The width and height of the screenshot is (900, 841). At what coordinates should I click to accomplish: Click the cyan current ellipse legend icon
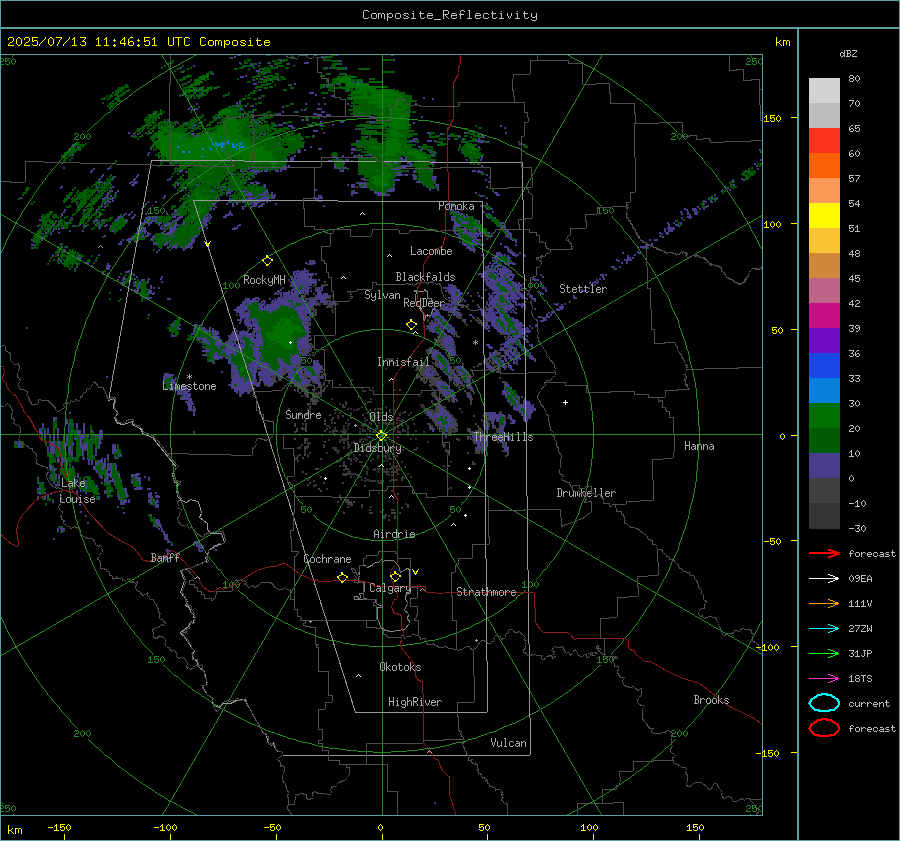pos(824,703)
